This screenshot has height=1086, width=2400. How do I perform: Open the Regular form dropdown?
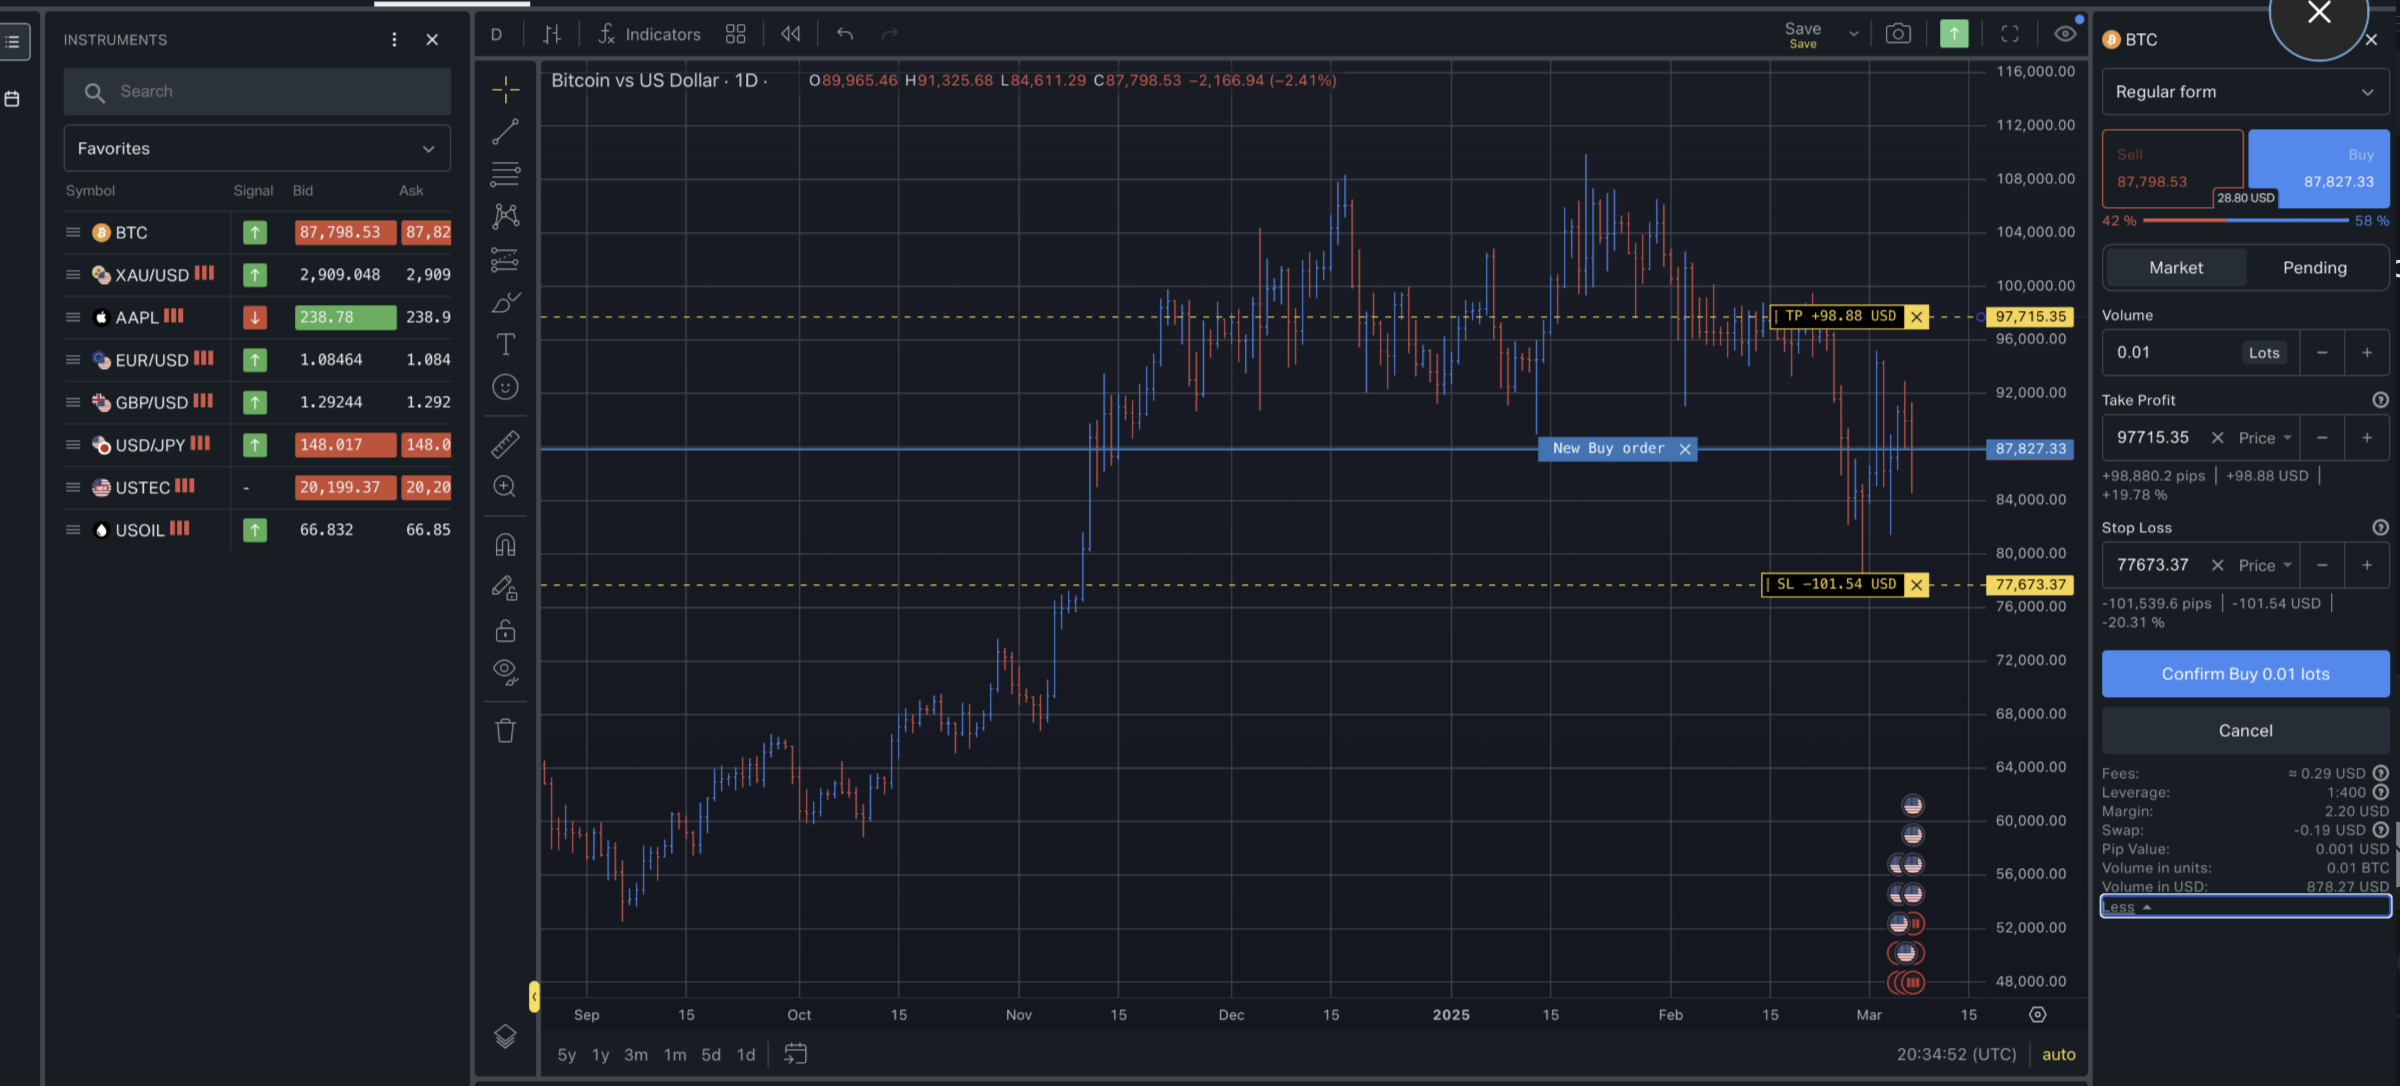(x=2244, y=92)
